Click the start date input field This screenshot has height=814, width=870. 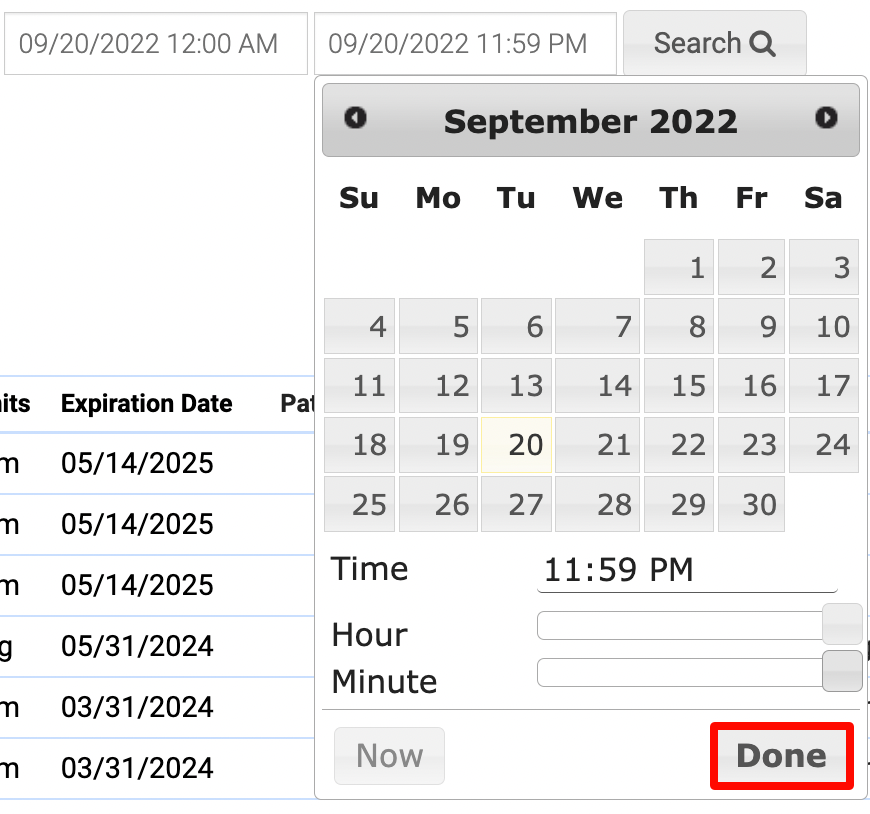(155, 43)
